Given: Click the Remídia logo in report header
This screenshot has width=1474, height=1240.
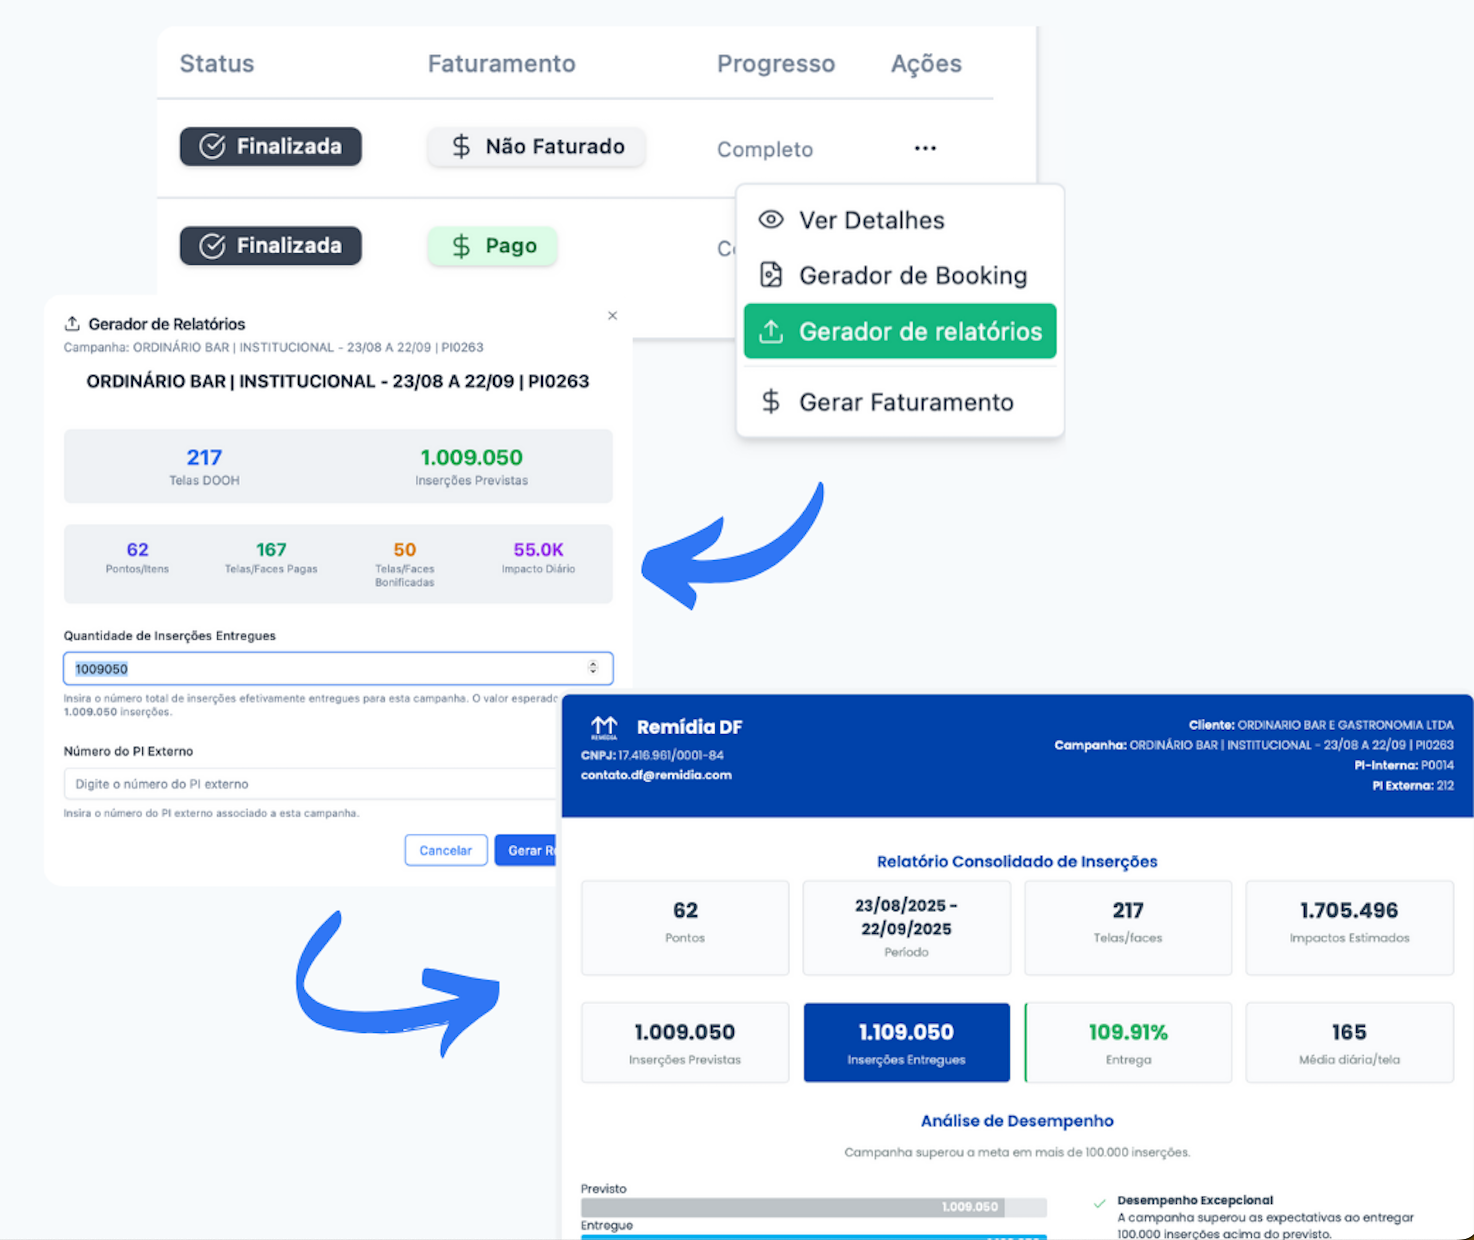Looking at the screenshot, I should pos(604,728).
